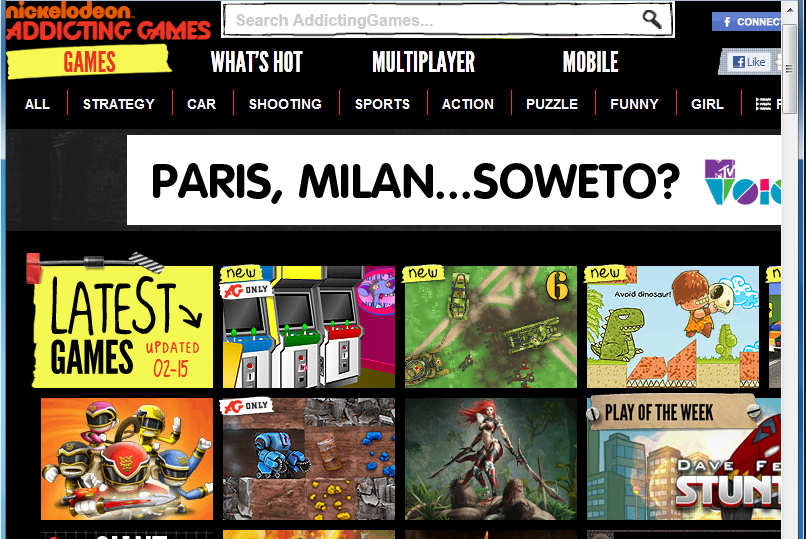The image size is (806, 539).
Task: Choose the Shooting category
Action: point(285,104)
